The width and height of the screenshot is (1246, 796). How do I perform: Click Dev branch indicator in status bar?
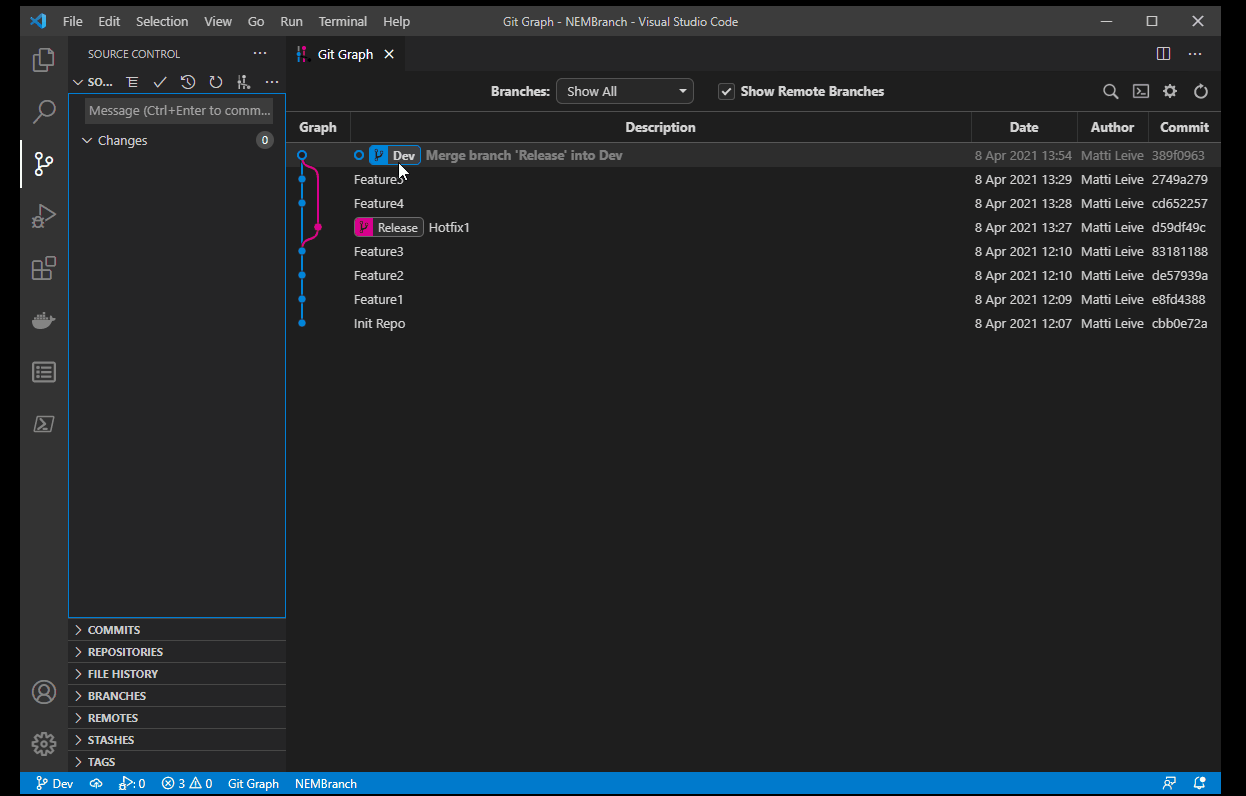click(54, 784)
